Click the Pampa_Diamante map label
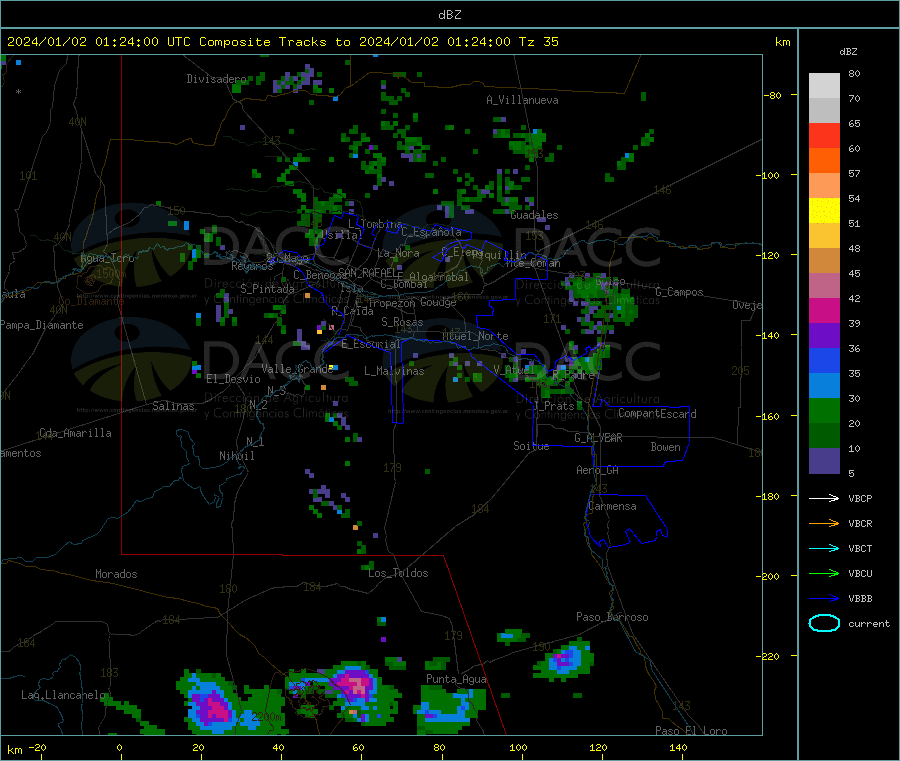900x761 pixels. tap(41, 325)
